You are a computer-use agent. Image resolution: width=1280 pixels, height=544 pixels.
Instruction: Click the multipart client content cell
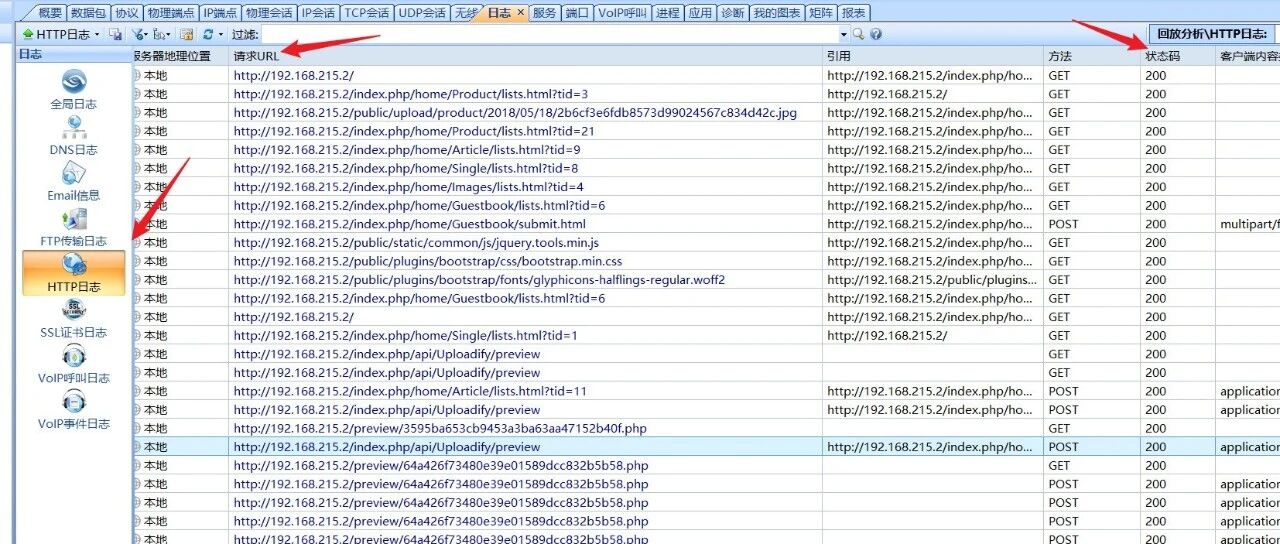click(1249, 224)
